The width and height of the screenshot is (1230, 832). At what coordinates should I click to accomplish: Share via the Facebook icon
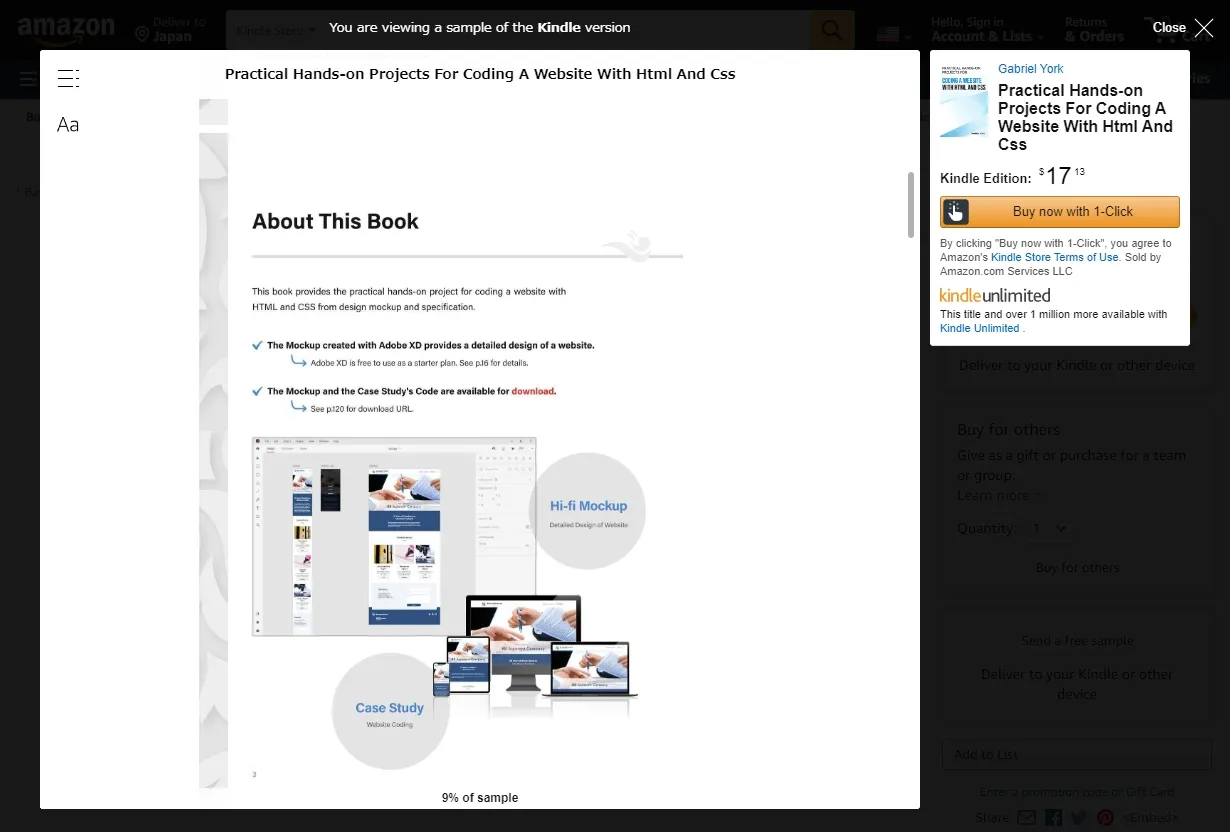[x=1053, y=818]
